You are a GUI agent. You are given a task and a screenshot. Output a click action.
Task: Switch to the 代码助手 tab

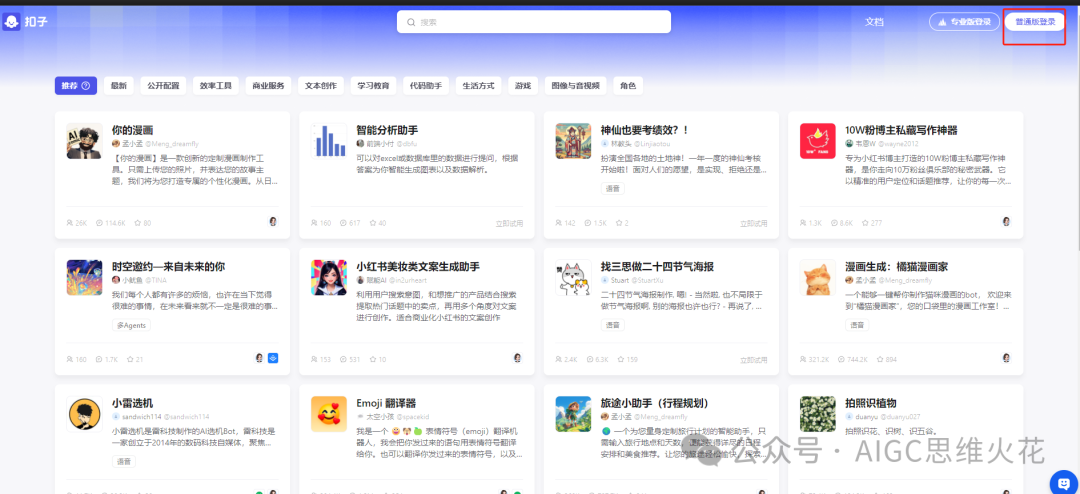tap(426, 86)
